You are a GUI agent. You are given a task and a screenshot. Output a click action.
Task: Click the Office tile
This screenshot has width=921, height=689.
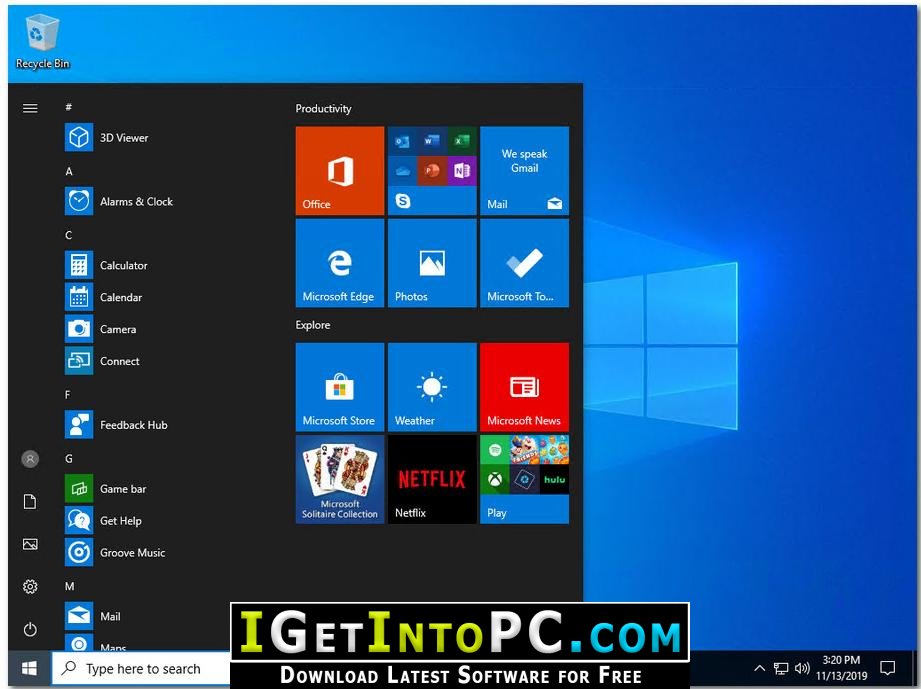coord(340,171)
